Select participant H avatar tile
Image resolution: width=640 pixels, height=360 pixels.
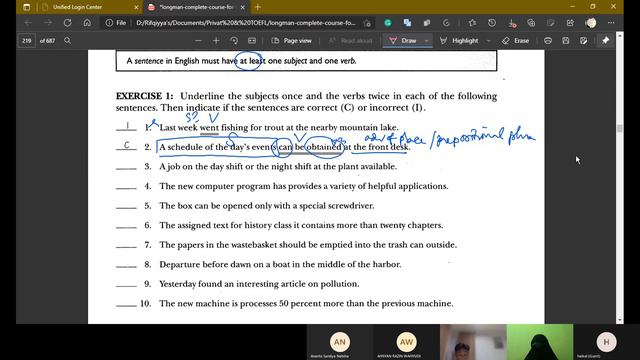(x=606, y=342)
